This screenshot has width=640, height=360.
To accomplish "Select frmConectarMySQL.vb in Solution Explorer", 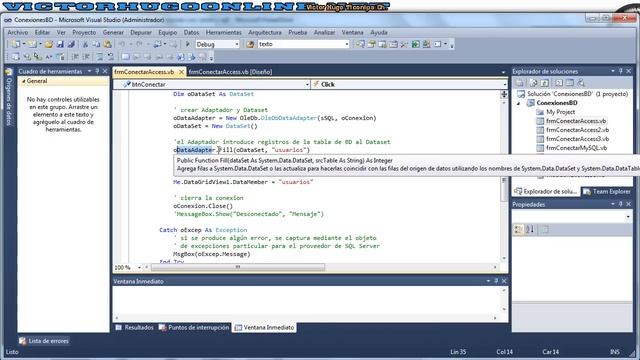I will tap(576, 148).
